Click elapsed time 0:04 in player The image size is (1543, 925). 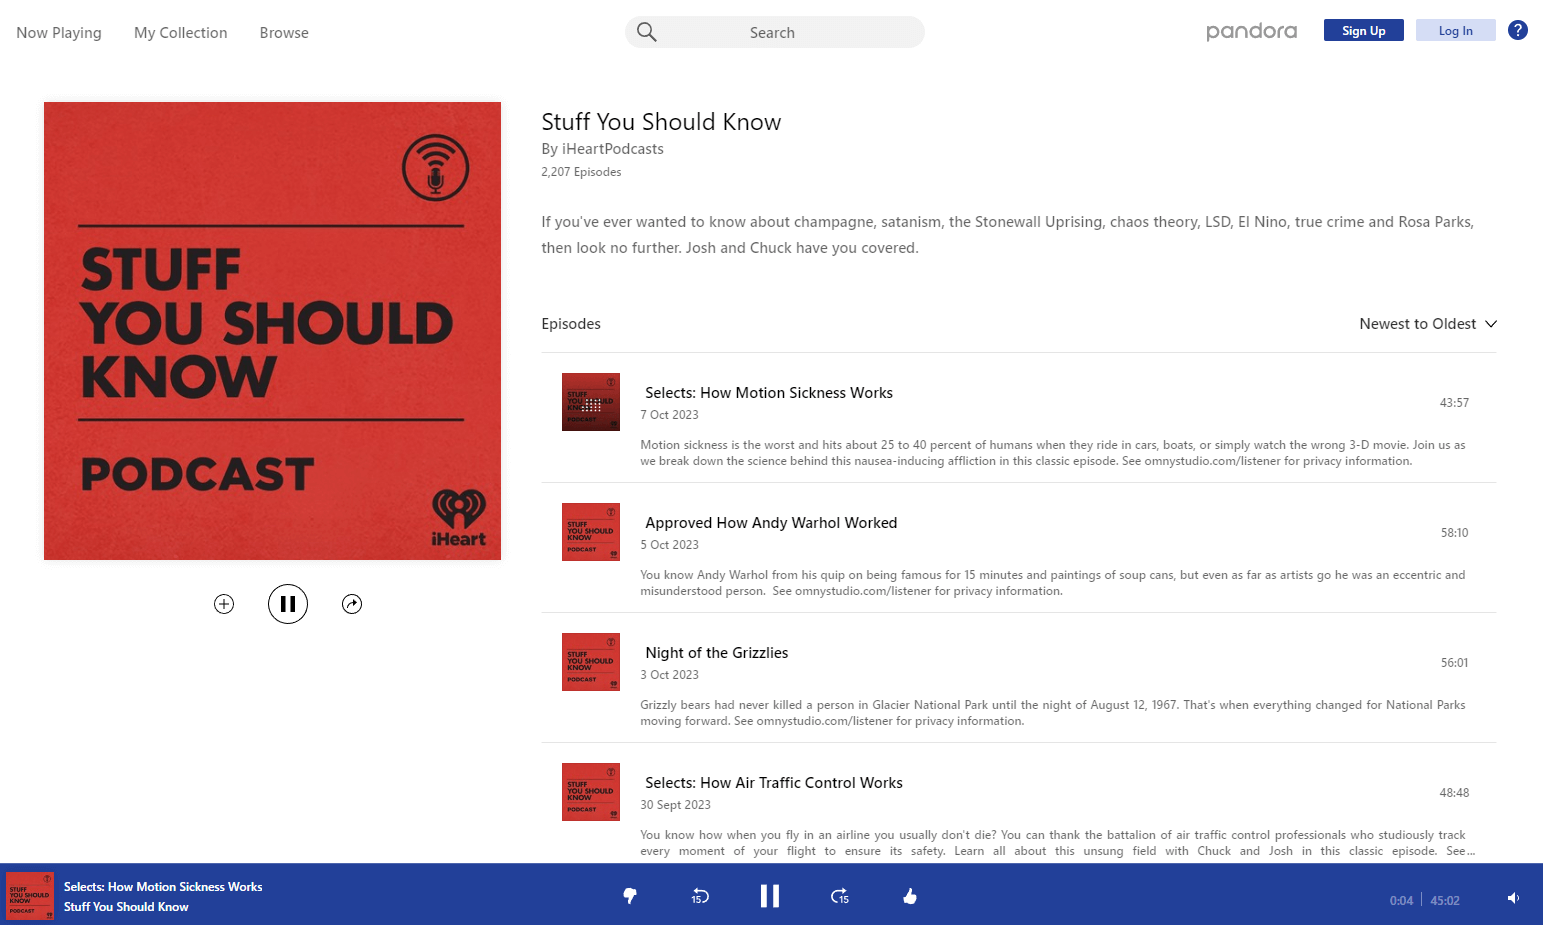(x=1401, y=901)
